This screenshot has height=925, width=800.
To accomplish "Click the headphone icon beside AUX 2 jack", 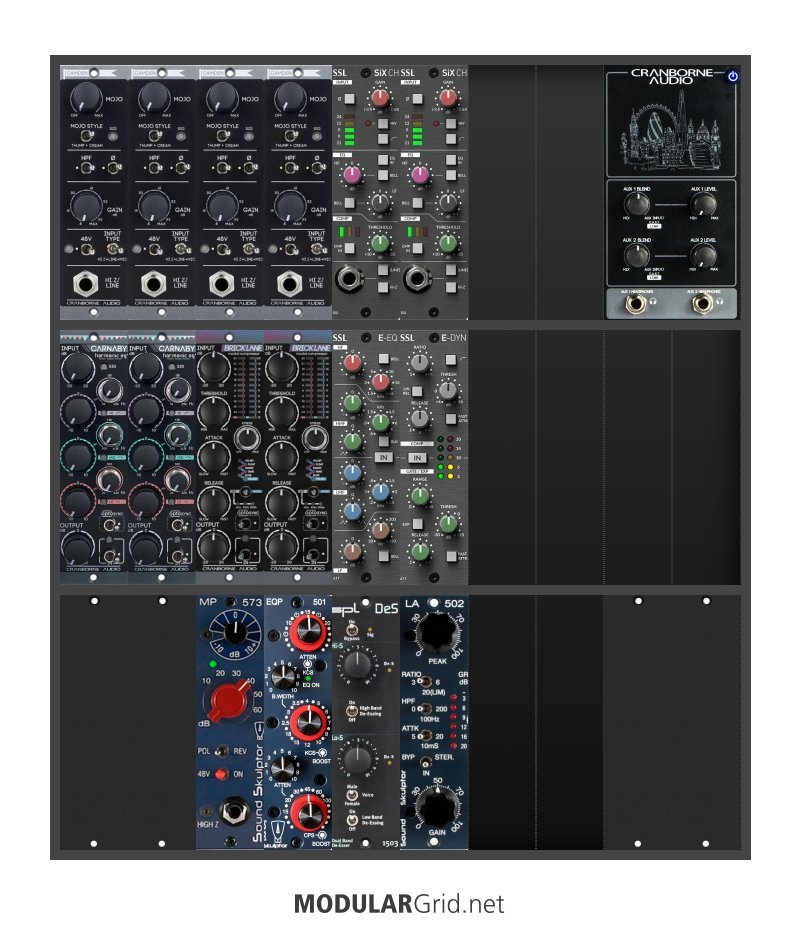I will tap(719, 302).
